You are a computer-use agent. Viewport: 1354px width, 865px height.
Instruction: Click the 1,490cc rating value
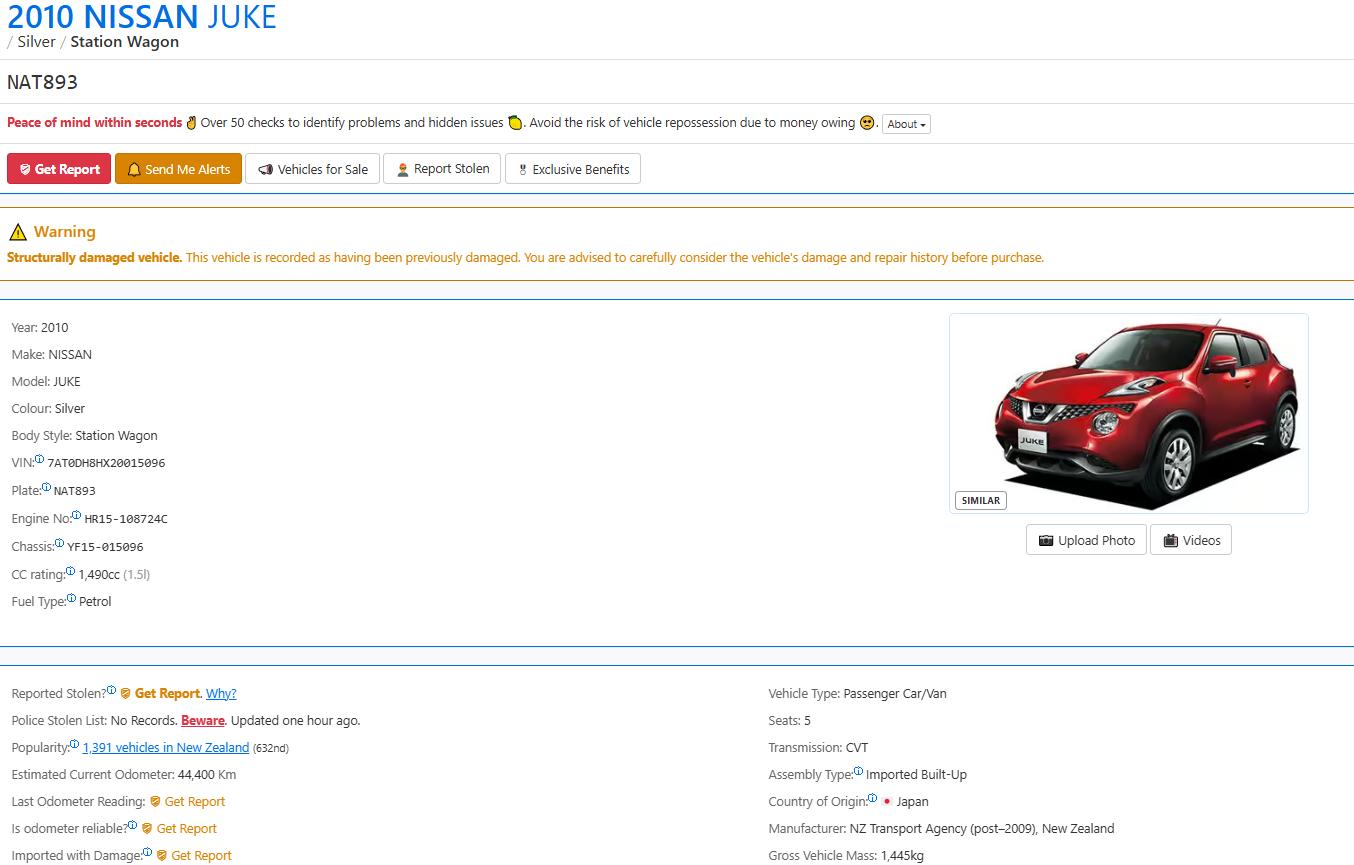pyautogui.click(x=100, y=574)
